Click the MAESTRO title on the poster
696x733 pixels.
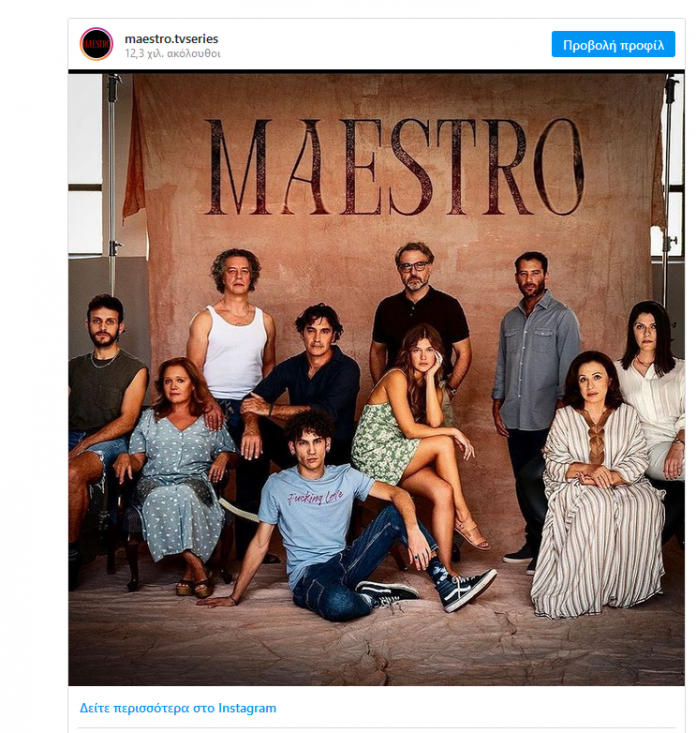(393, 166)
